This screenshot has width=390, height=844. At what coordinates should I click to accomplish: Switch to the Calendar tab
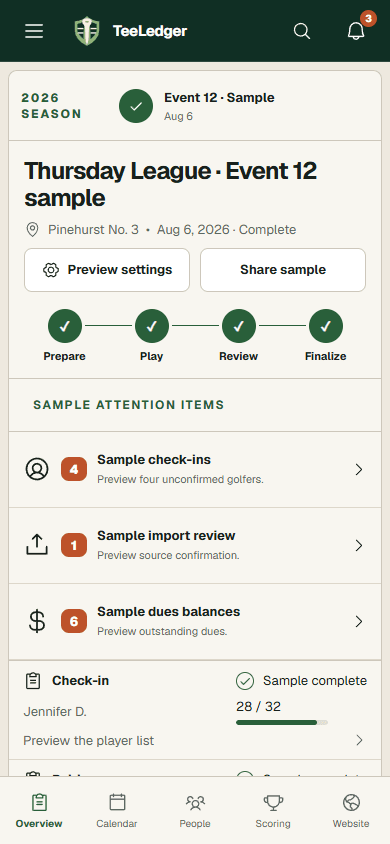pyautogui.click(x=117, y=810)
